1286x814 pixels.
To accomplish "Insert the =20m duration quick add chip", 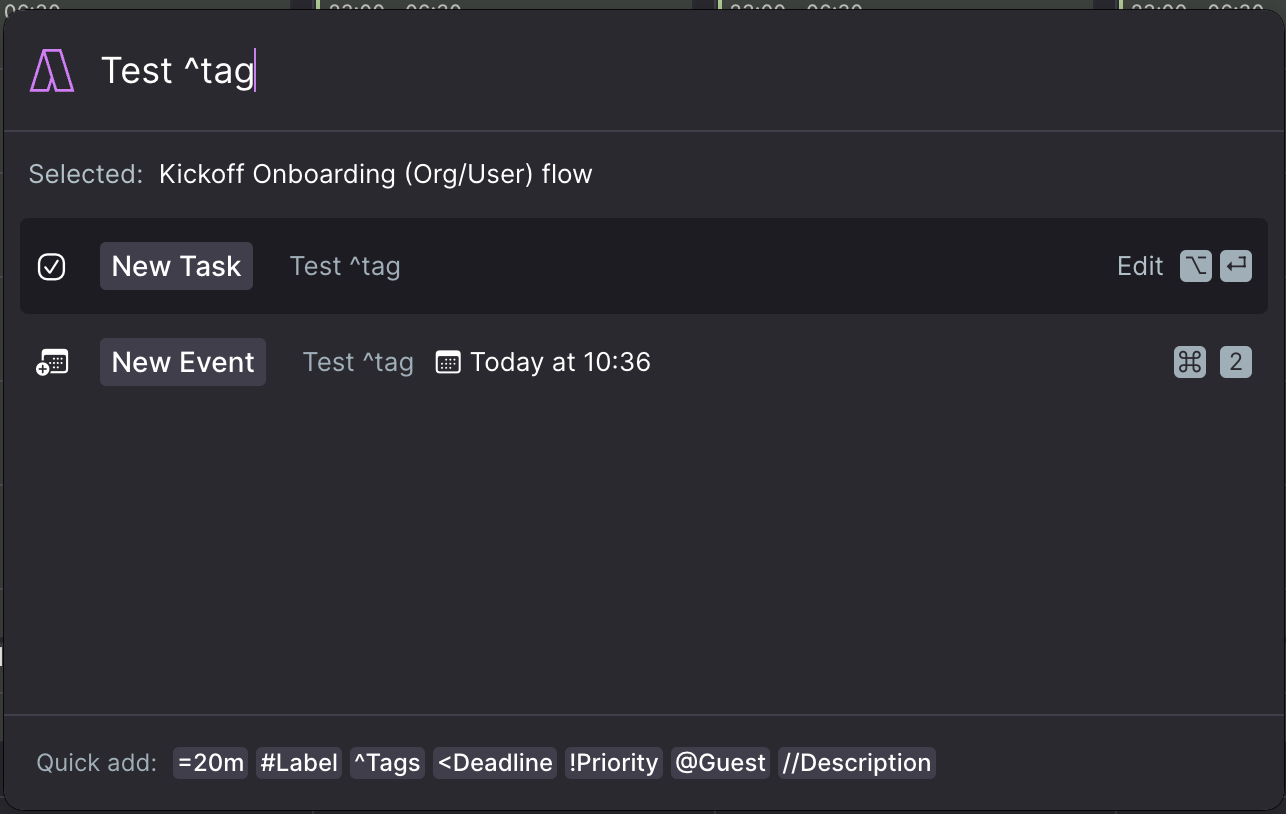I will (x=211, y=763).
